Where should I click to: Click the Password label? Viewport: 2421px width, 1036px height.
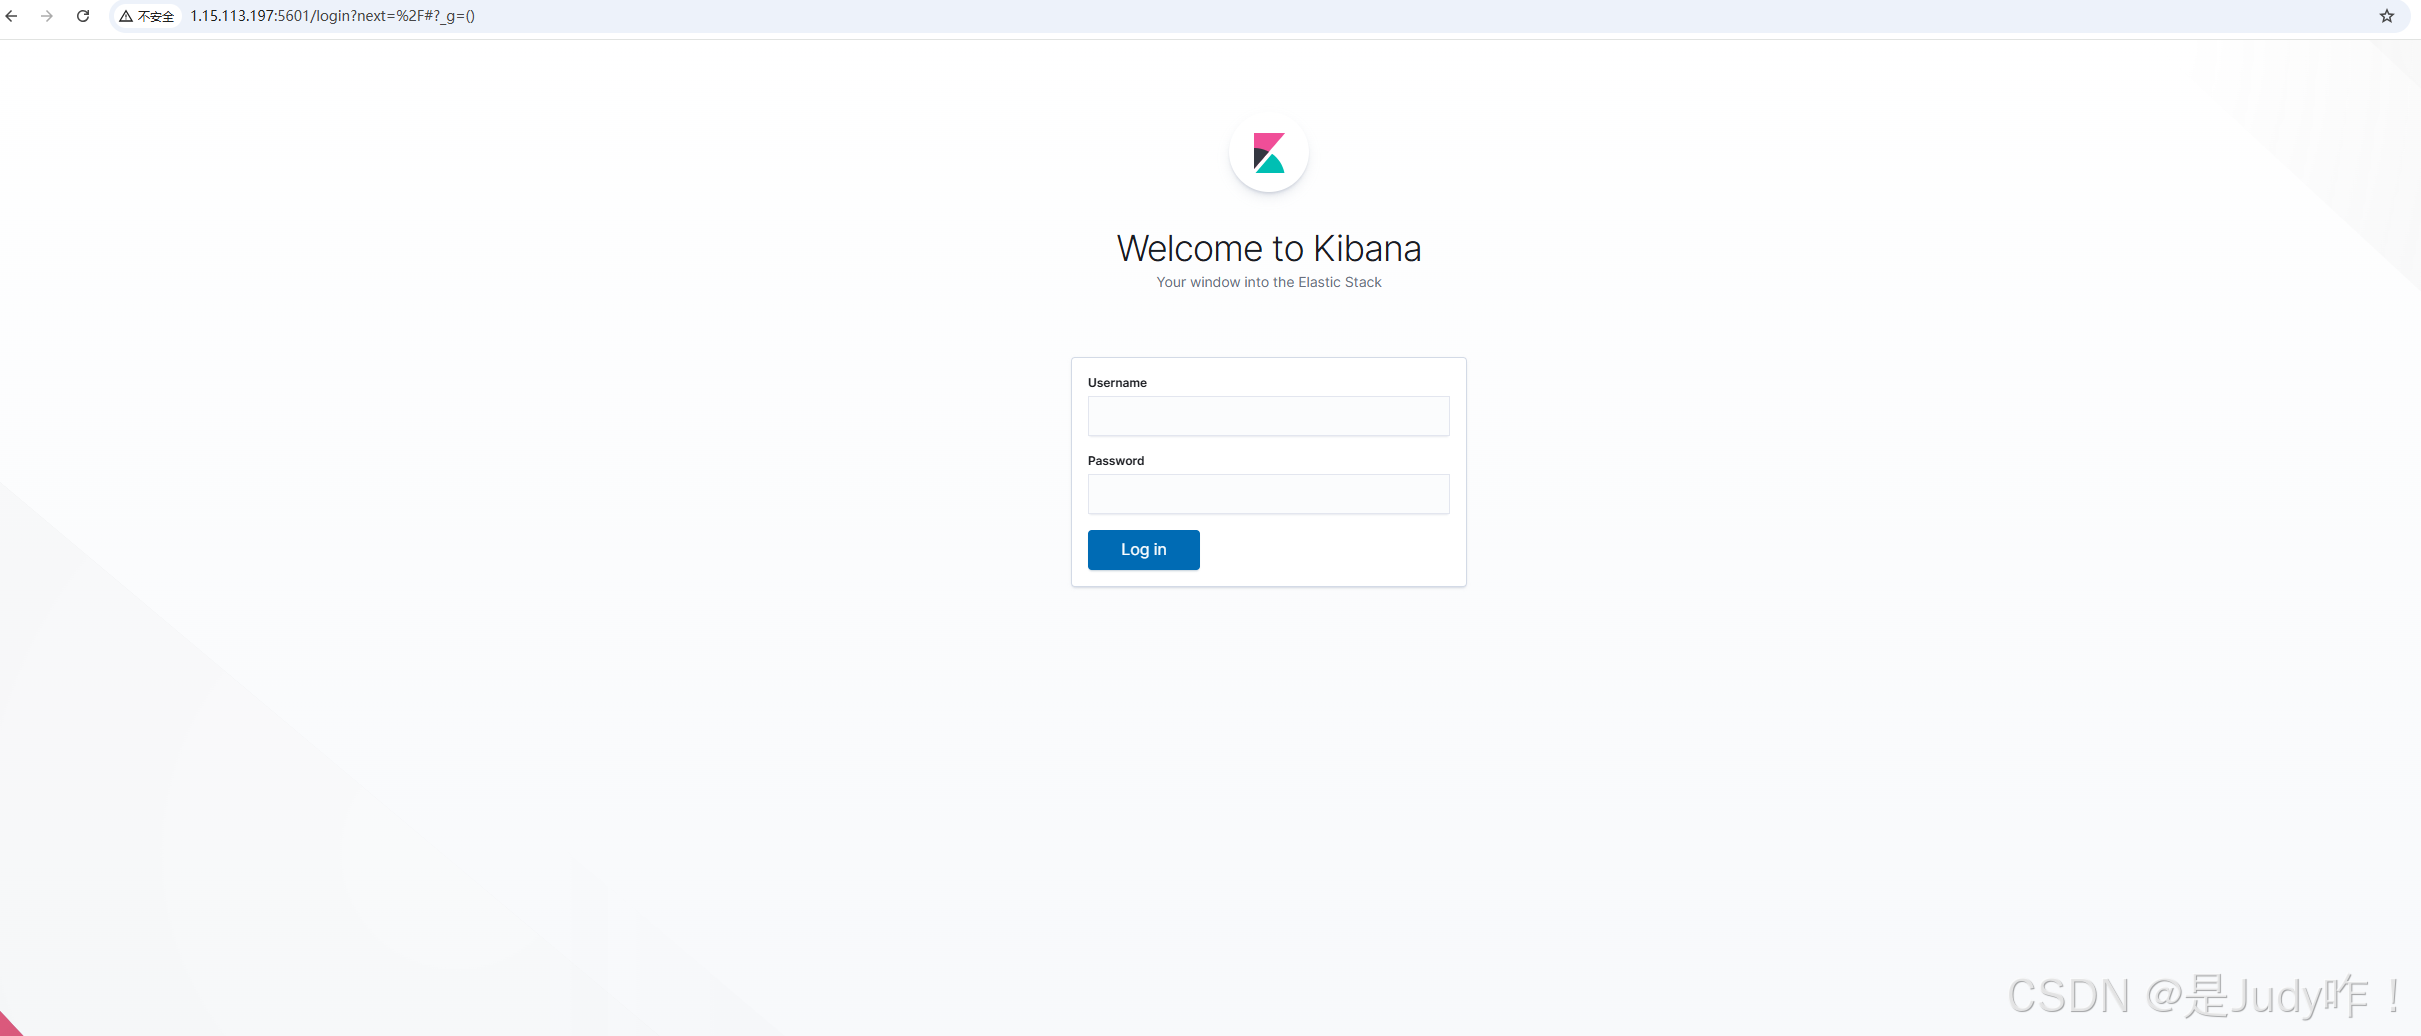click(1116, 461)
